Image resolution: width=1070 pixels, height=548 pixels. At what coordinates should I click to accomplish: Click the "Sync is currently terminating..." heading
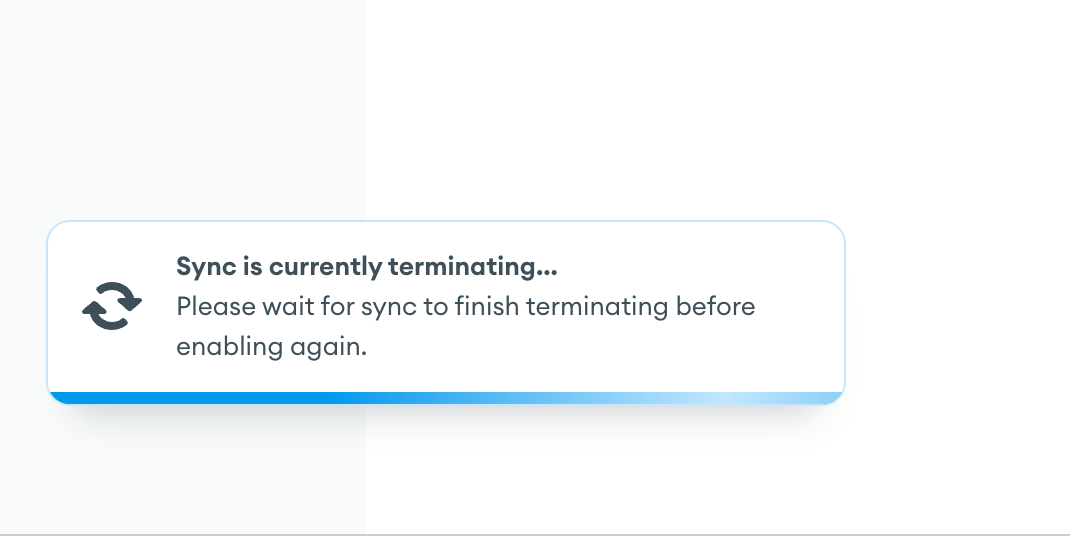(366, 267)
